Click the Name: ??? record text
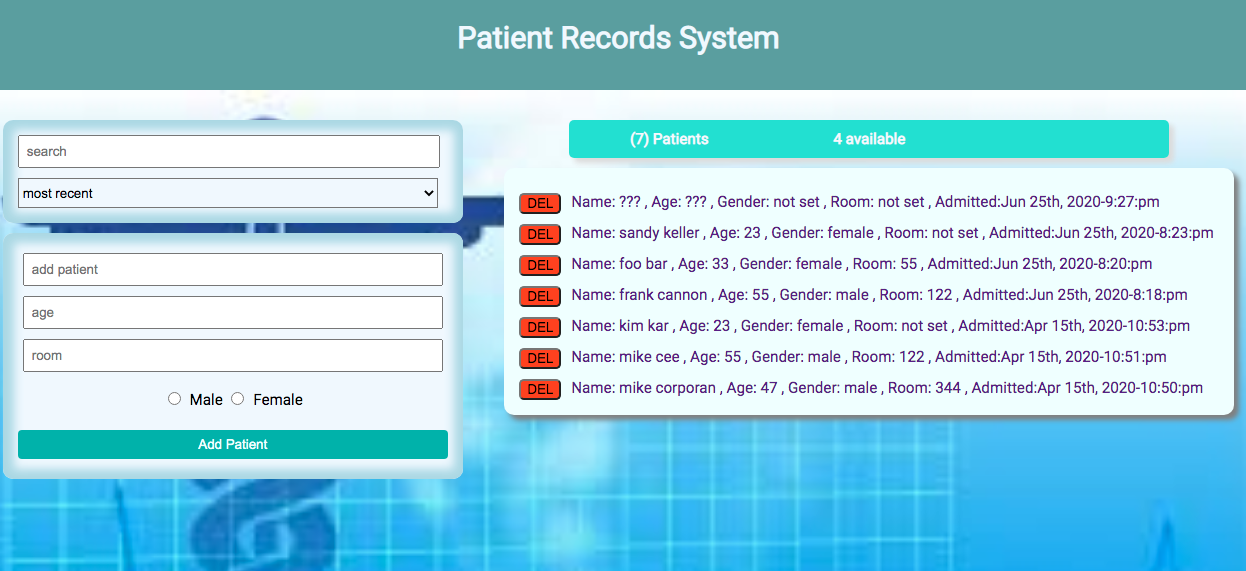This screenshot has height=571, width=1246. coord(865,202)
